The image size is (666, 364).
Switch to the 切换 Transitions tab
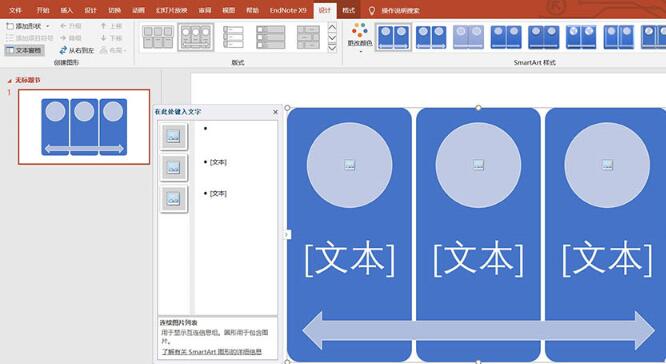[114, 10]
